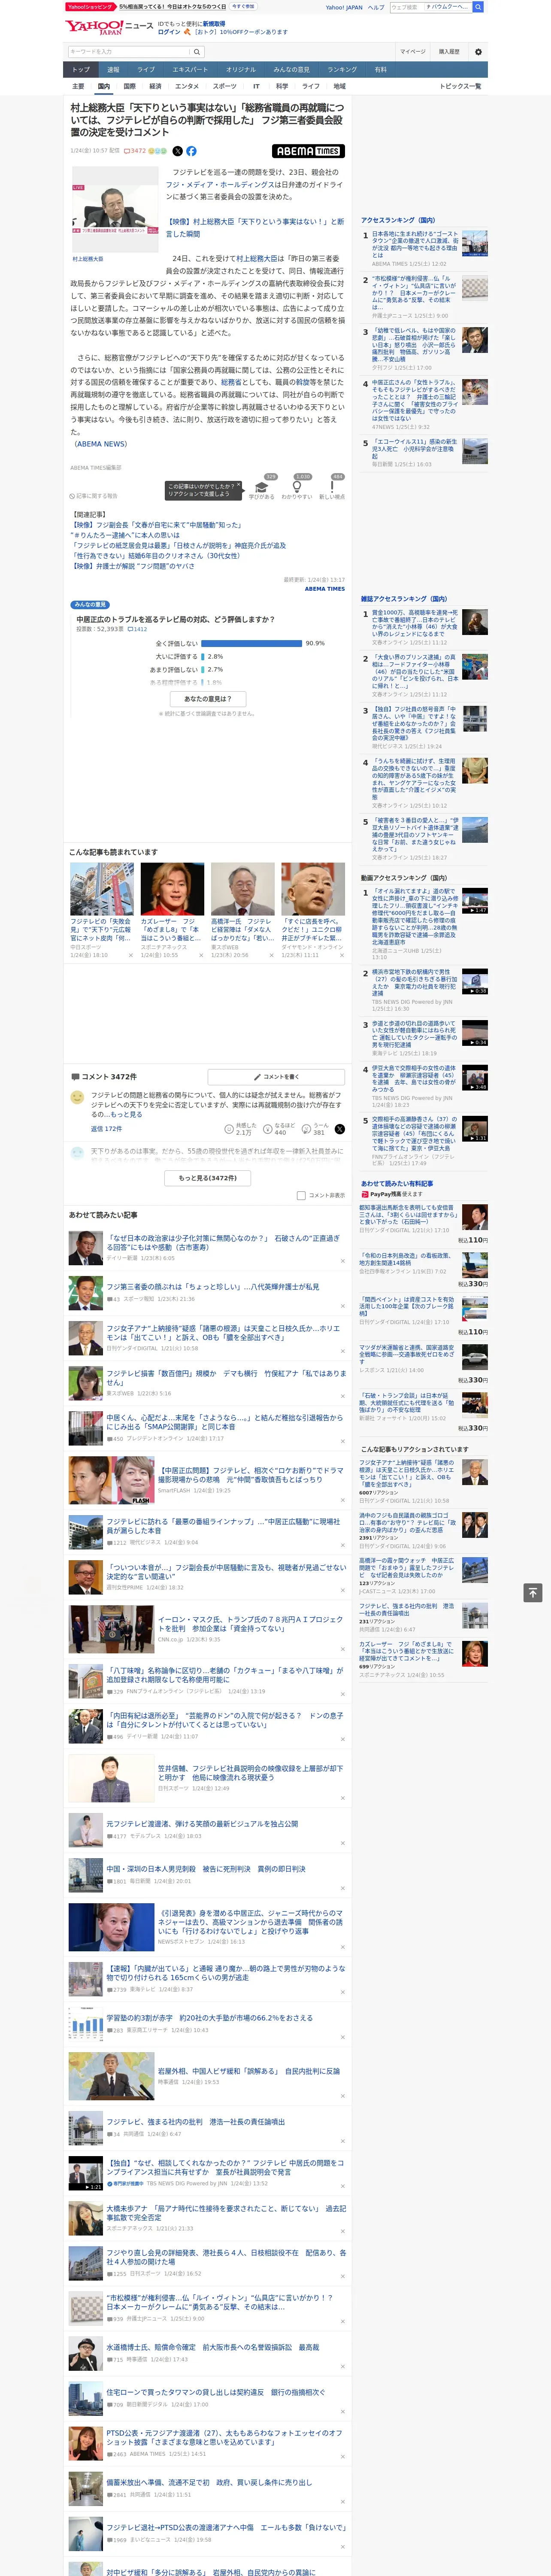Click the ログイン link
The image size is (551, 2576).
pyautogui.click(x=169, y=32)
